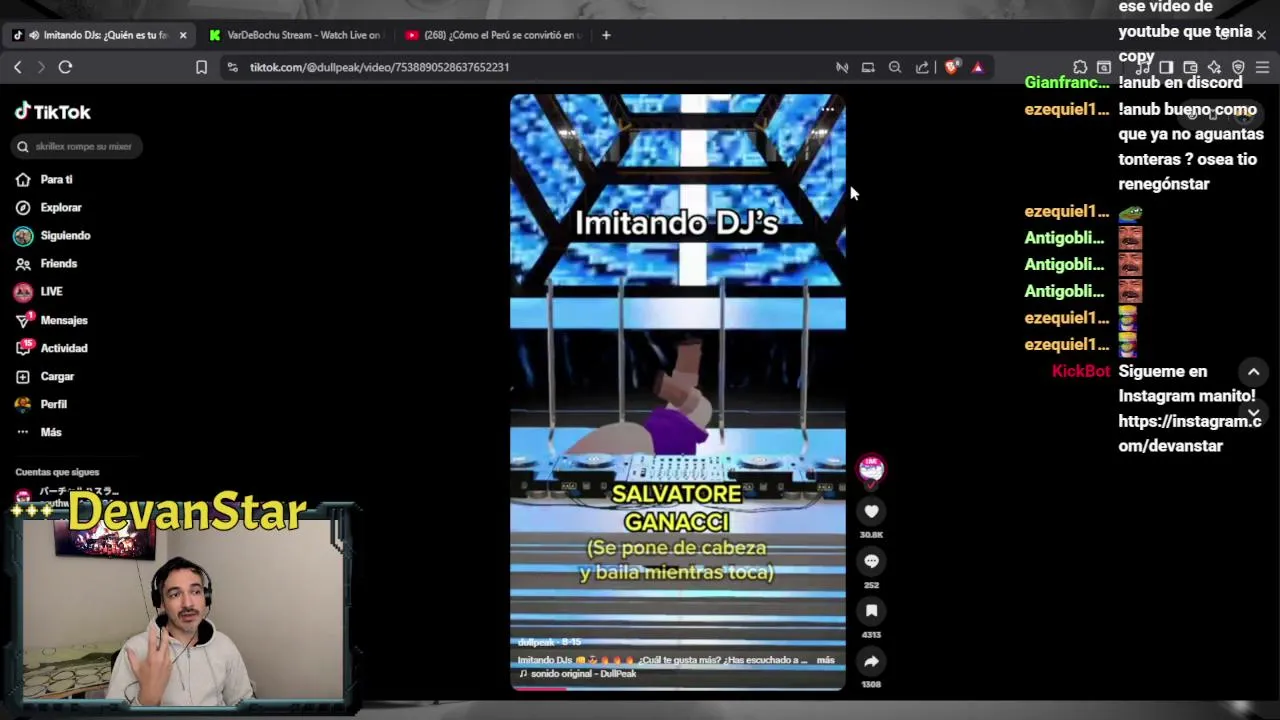
Task: Switch to Cómo el Perú YouTube tab
Action: click(494, 35)
